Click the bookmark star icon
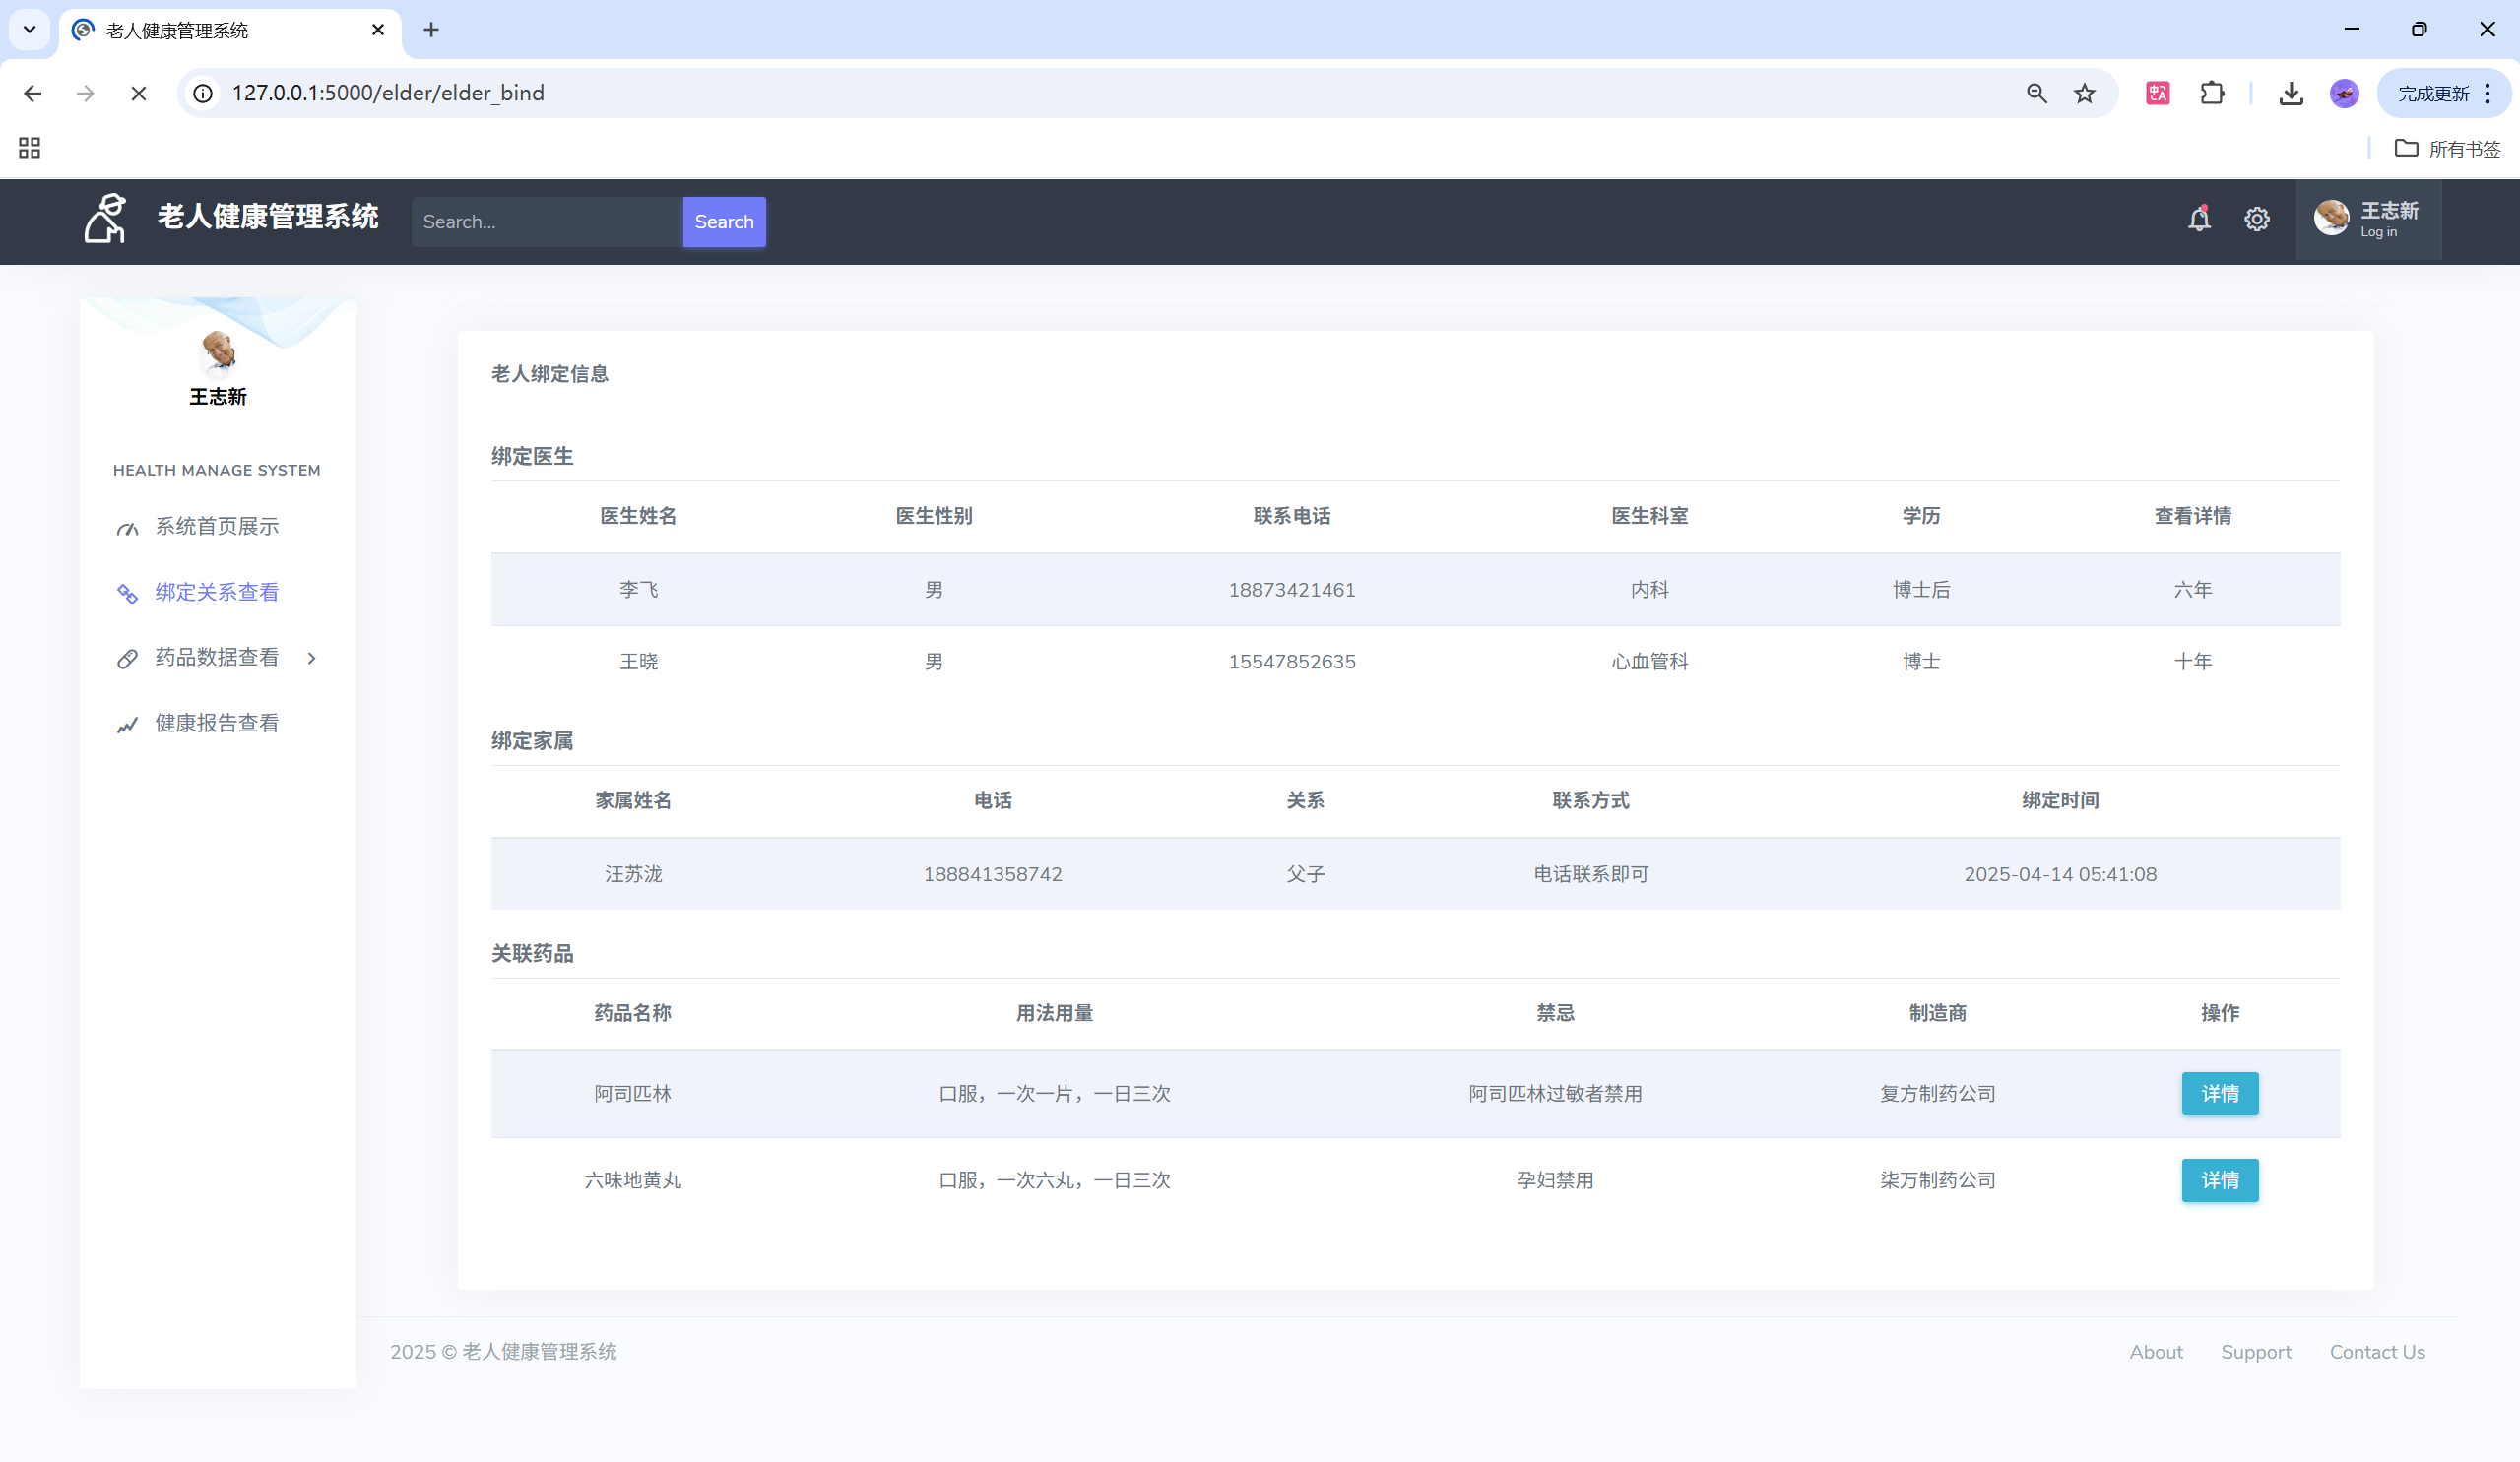This screenshot has width=2520, height=1462. (x=2084, y=94)
